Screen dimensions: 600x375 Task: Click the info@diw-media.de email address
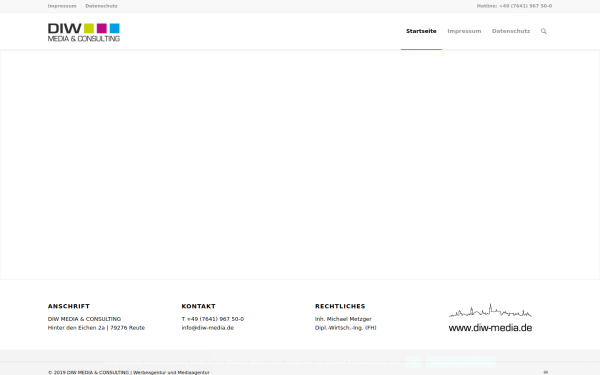207,328
